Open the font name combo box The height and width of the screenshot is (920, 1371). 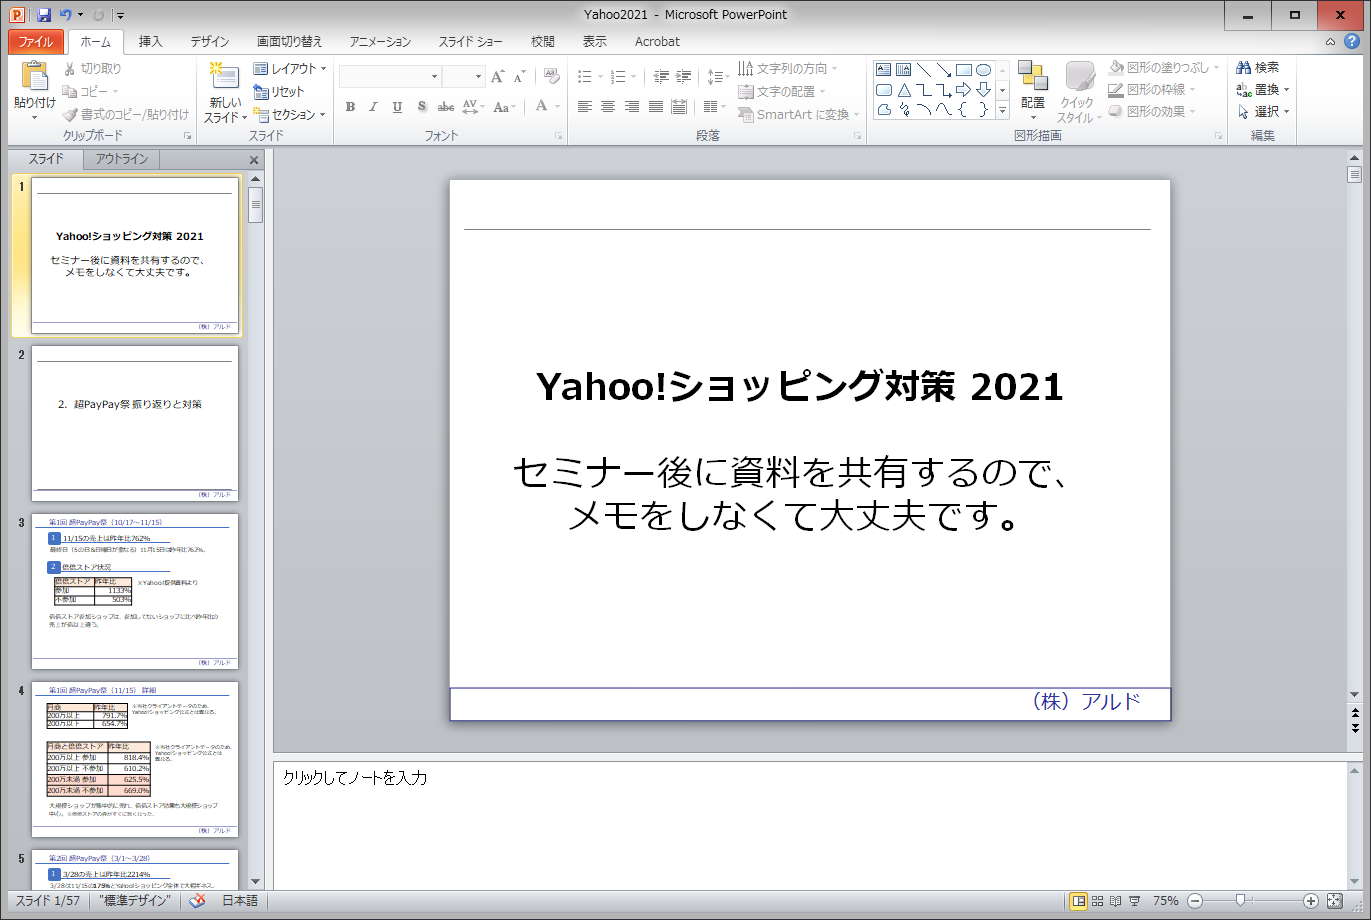coord(390,77)
